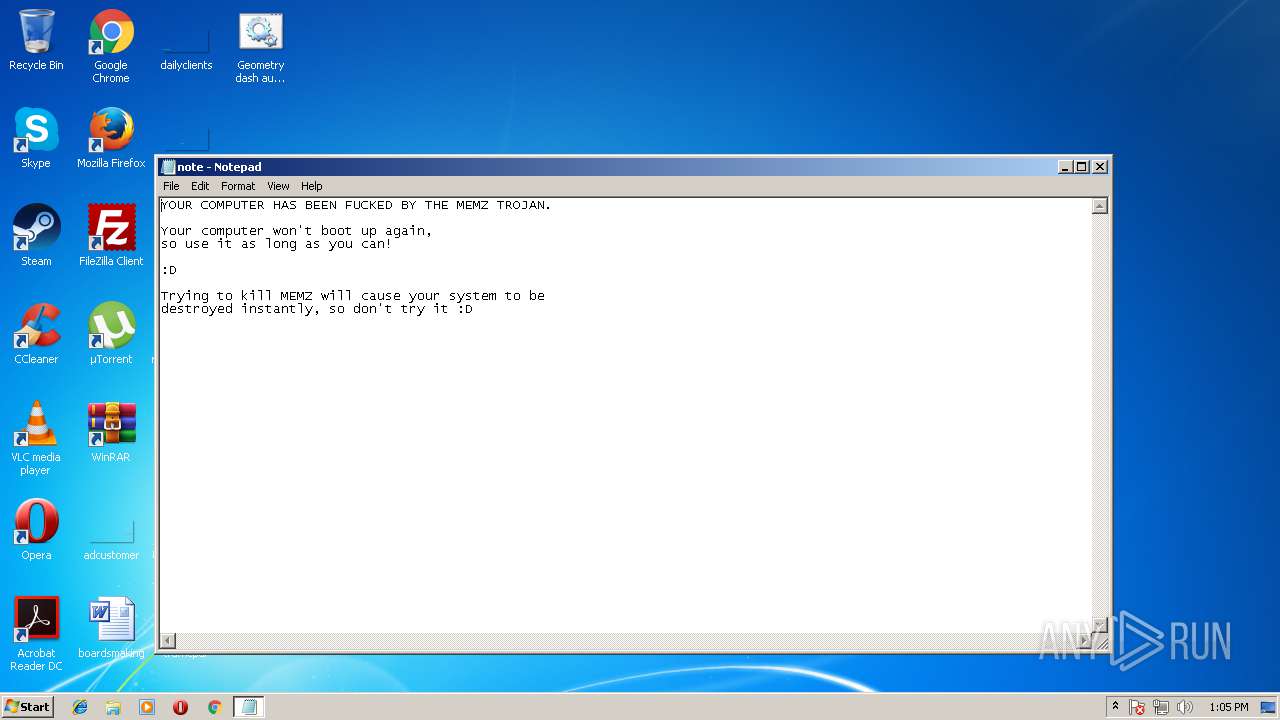Select the adcustomer desktop file
Viewport: 1280px width, 720px height.
[111, 540]
